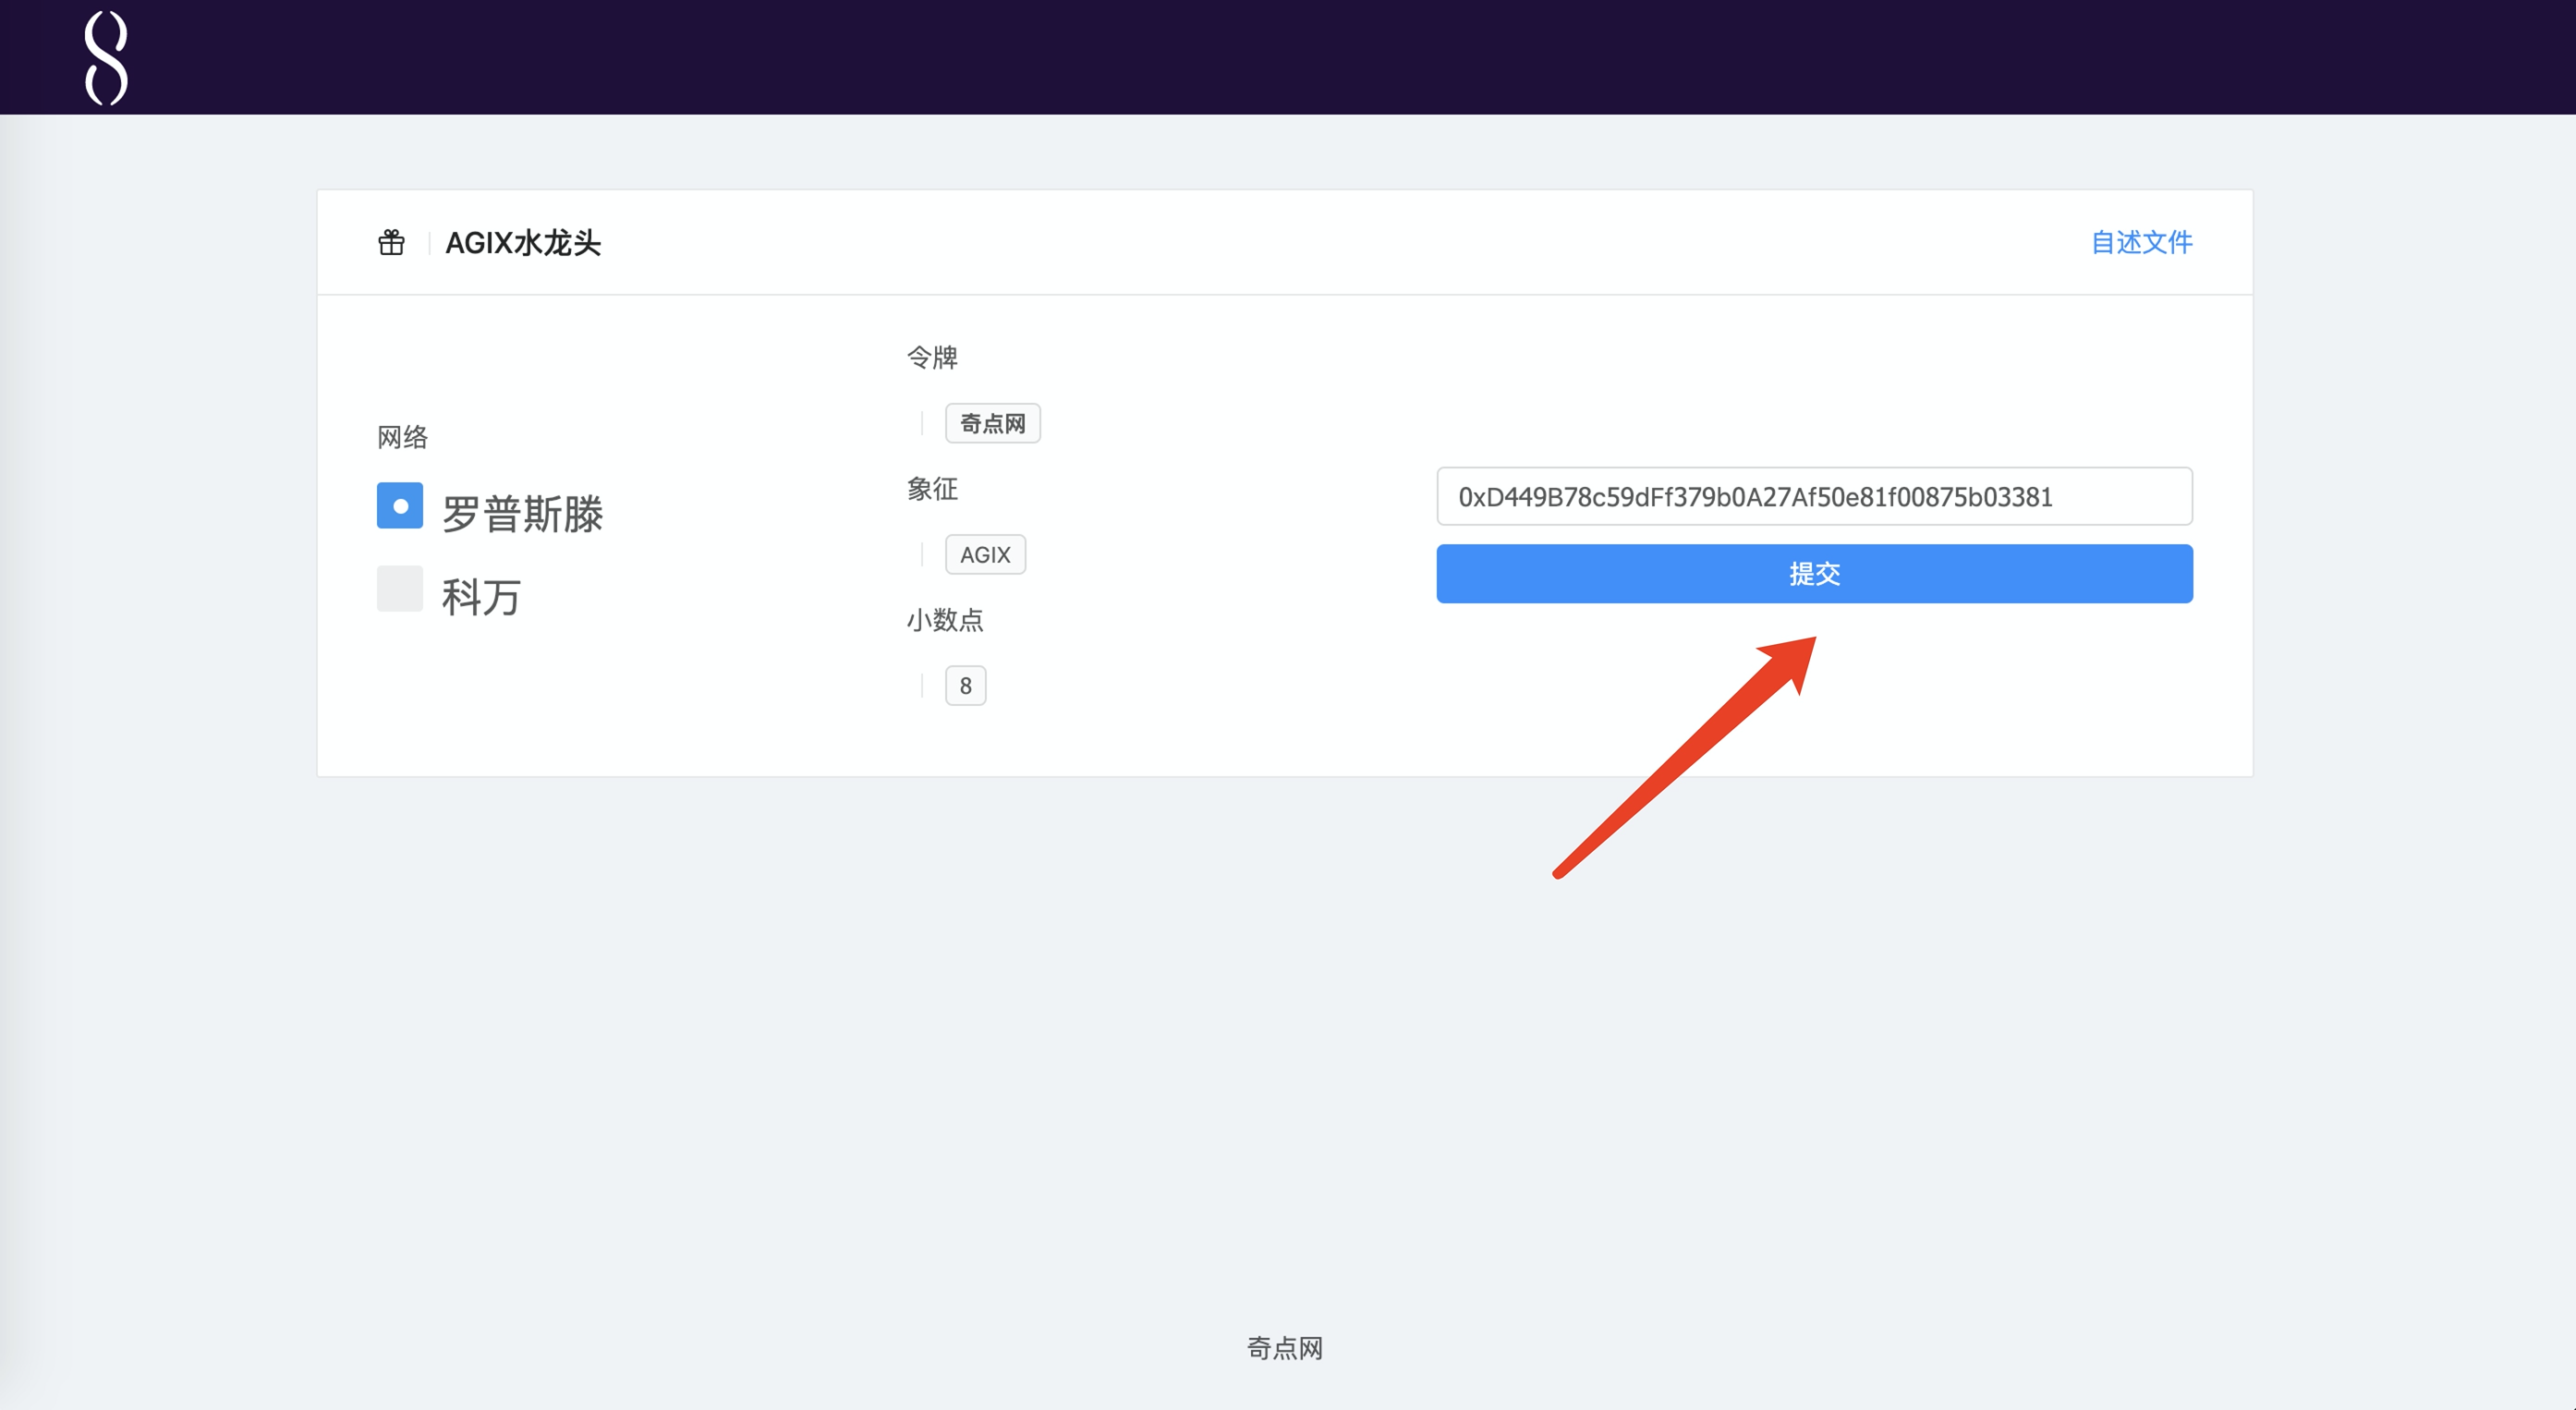Click the 令牌 field label

point(932,358)
